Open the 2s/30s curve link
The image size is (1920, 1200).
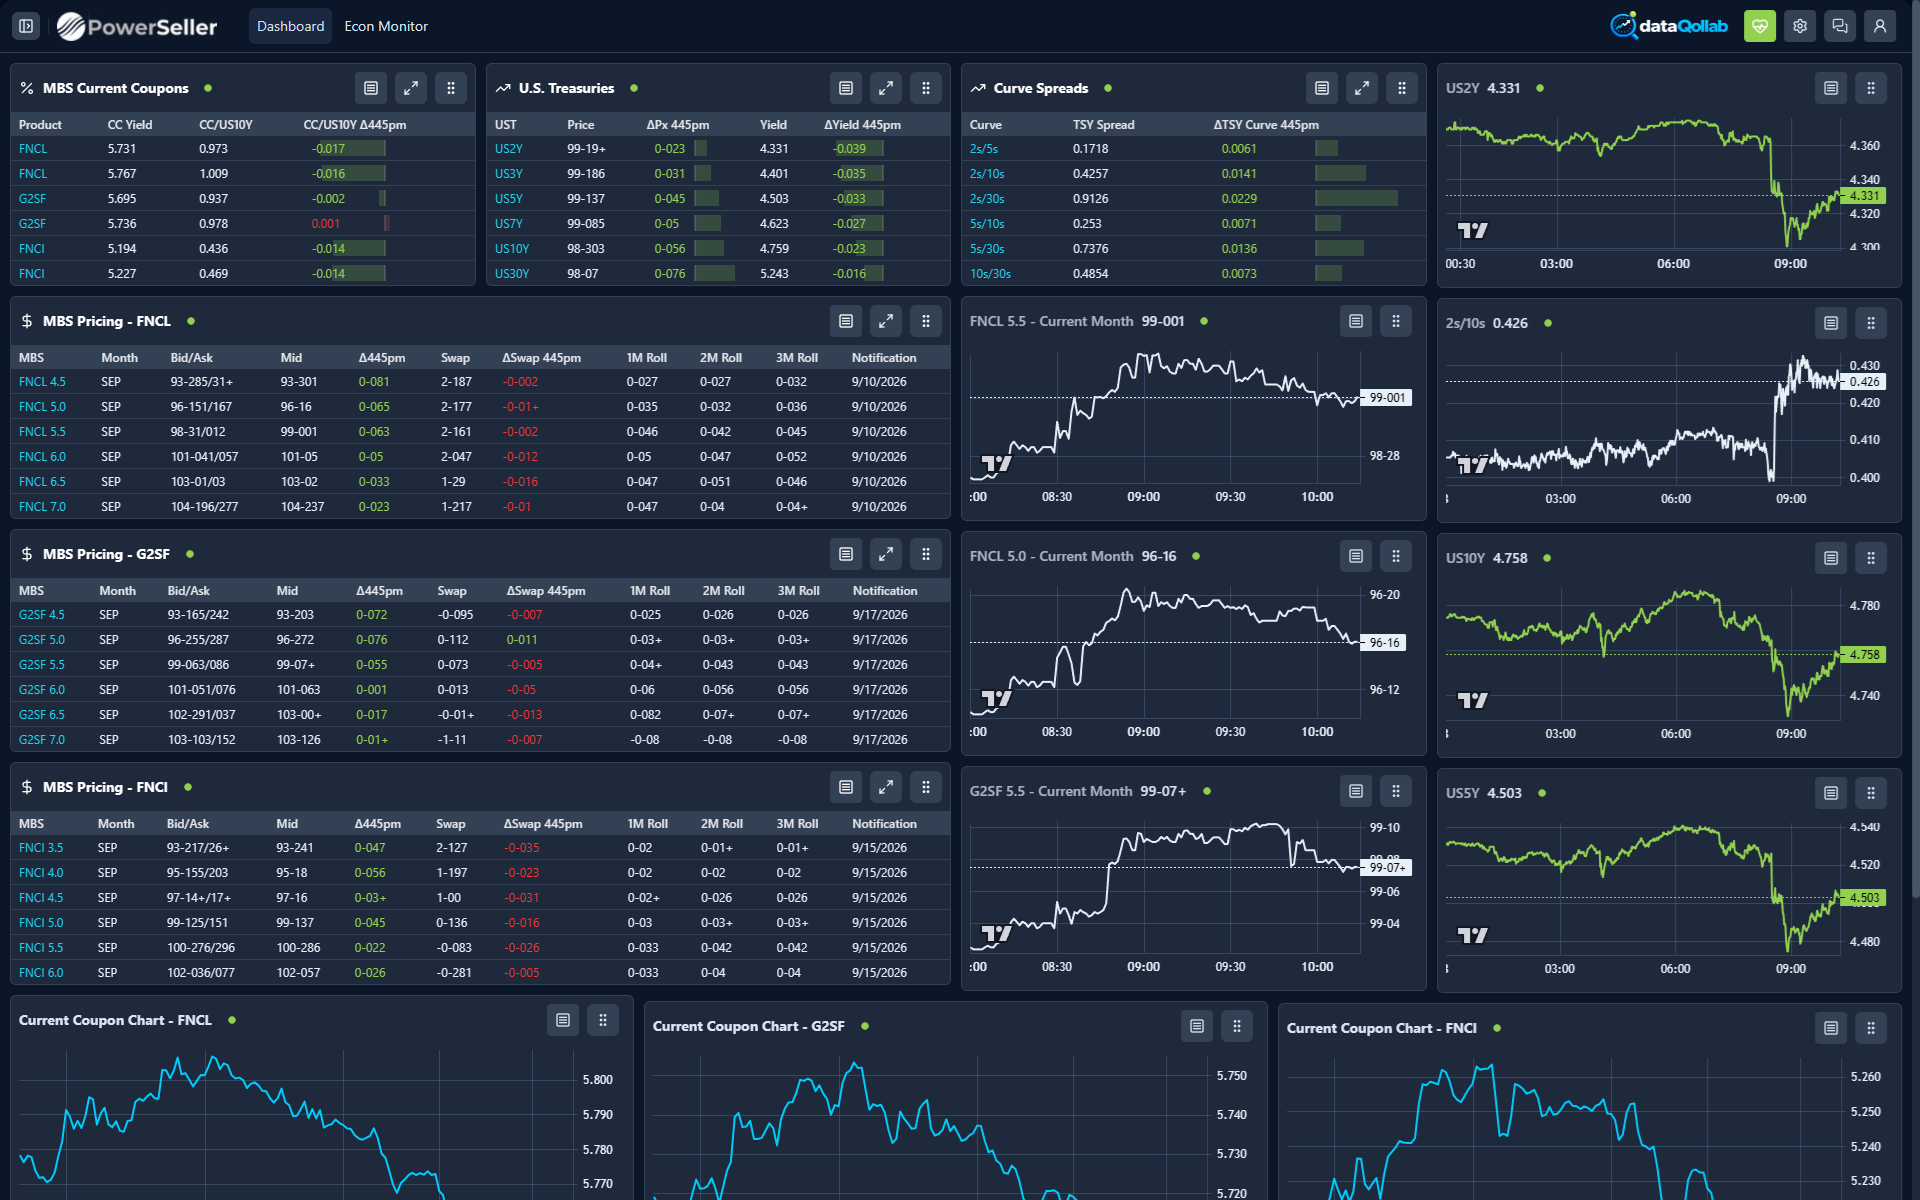[987, 199]
